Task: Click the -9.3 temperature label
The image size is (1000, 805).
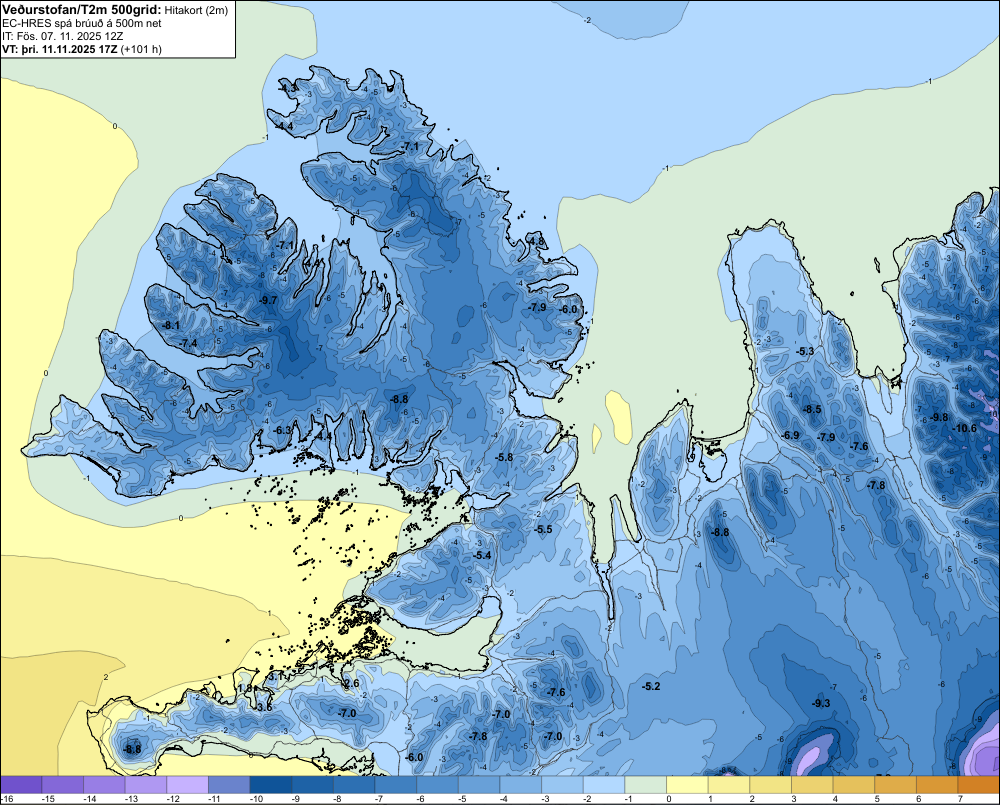Action: pyautogui.click(x=821, y=703)
